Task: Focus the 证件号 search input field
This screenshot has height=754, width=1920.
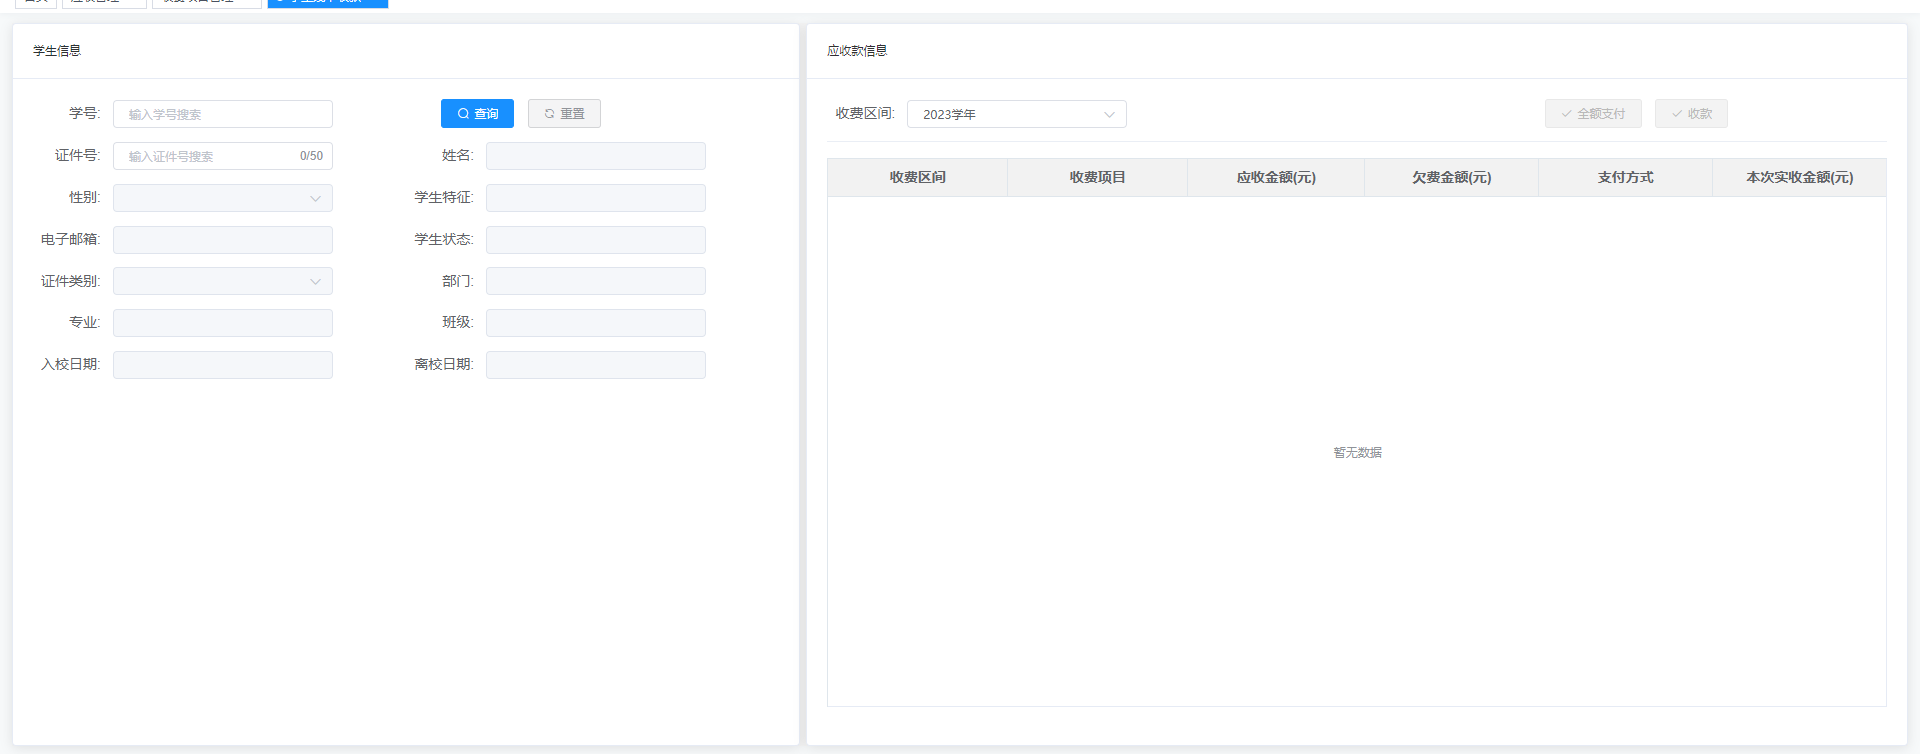Action: [223, 156]
